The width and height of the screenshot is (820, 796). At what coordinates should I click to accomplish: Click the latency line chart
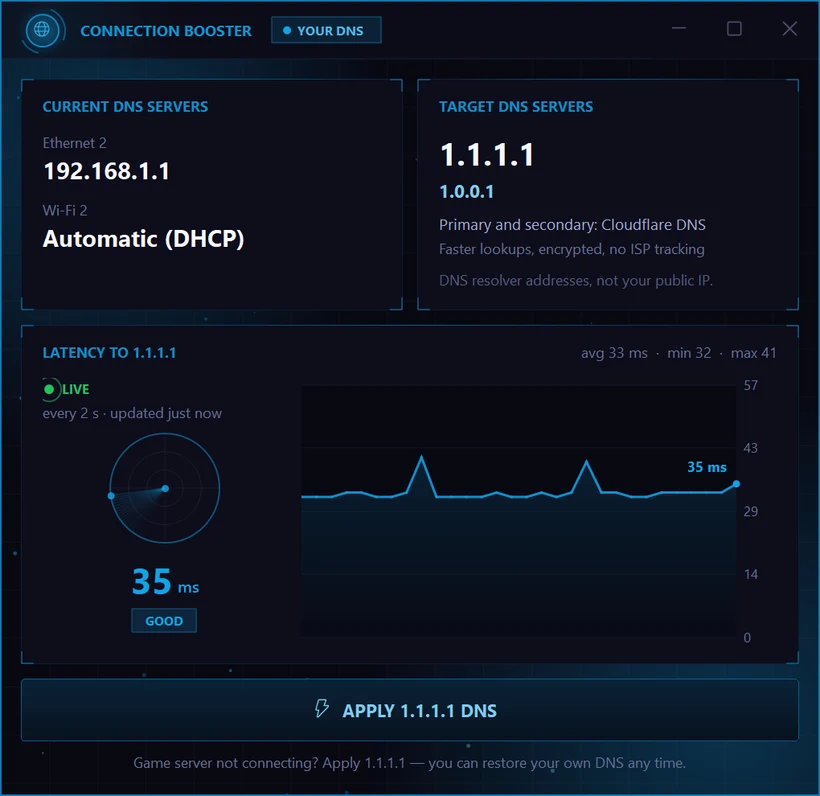point(519,511)
